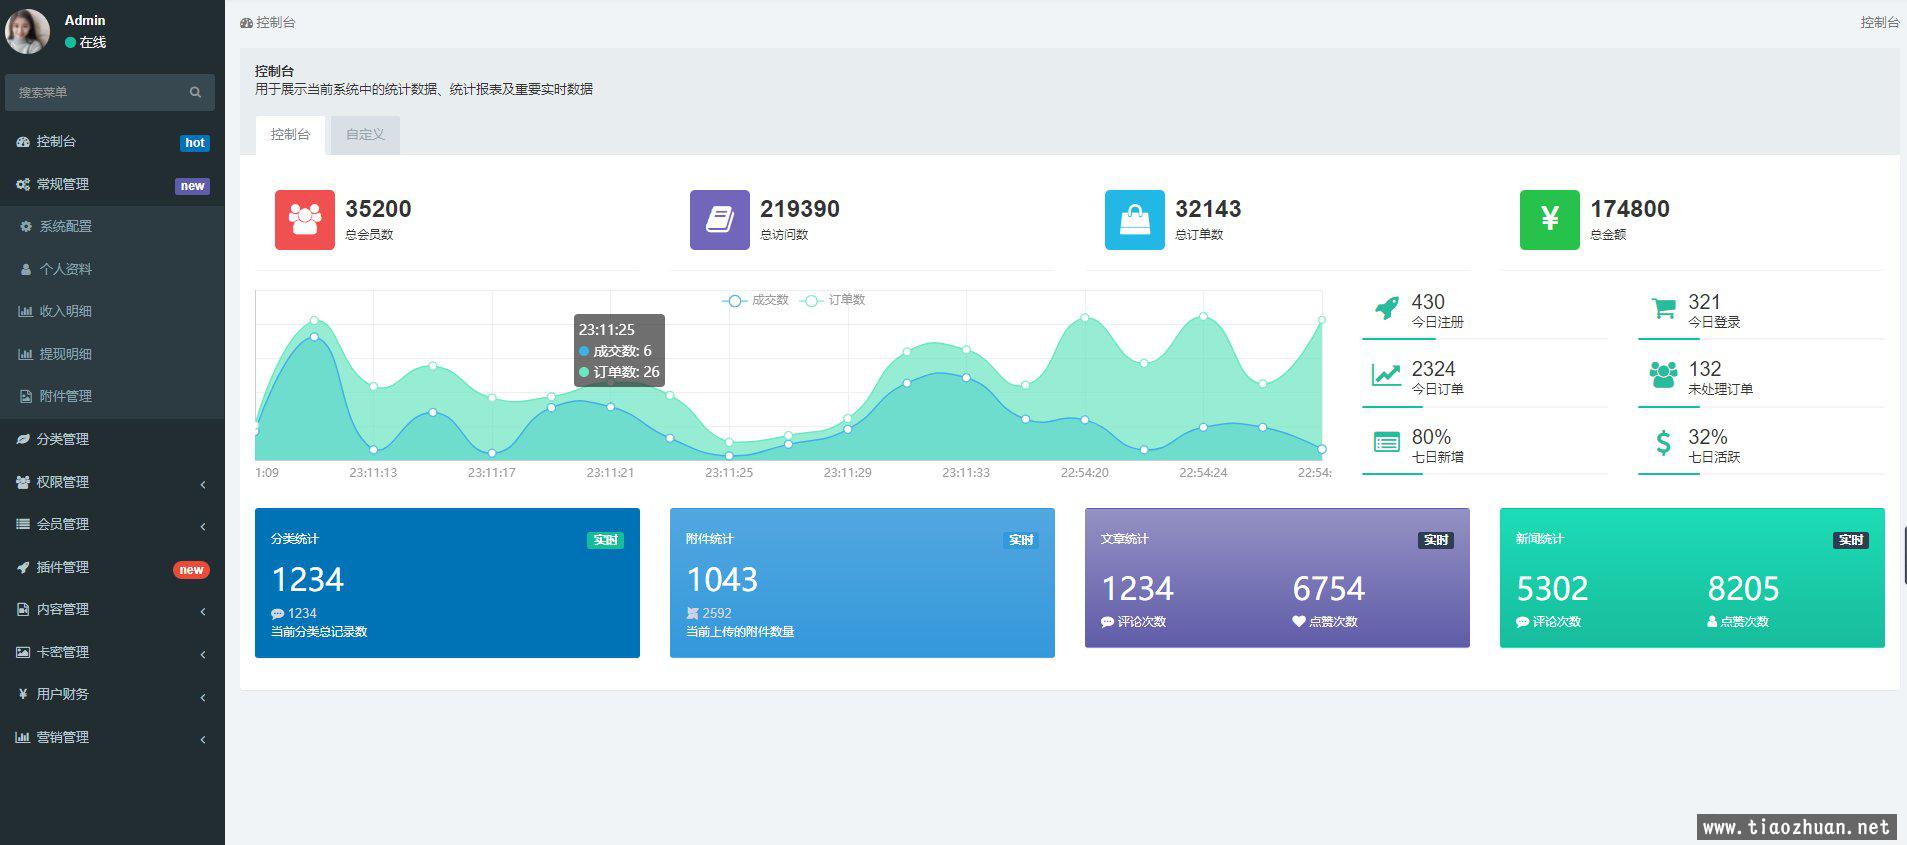Click the red 总会员数 users icon

pyautogui.click(x=305, y=220)
